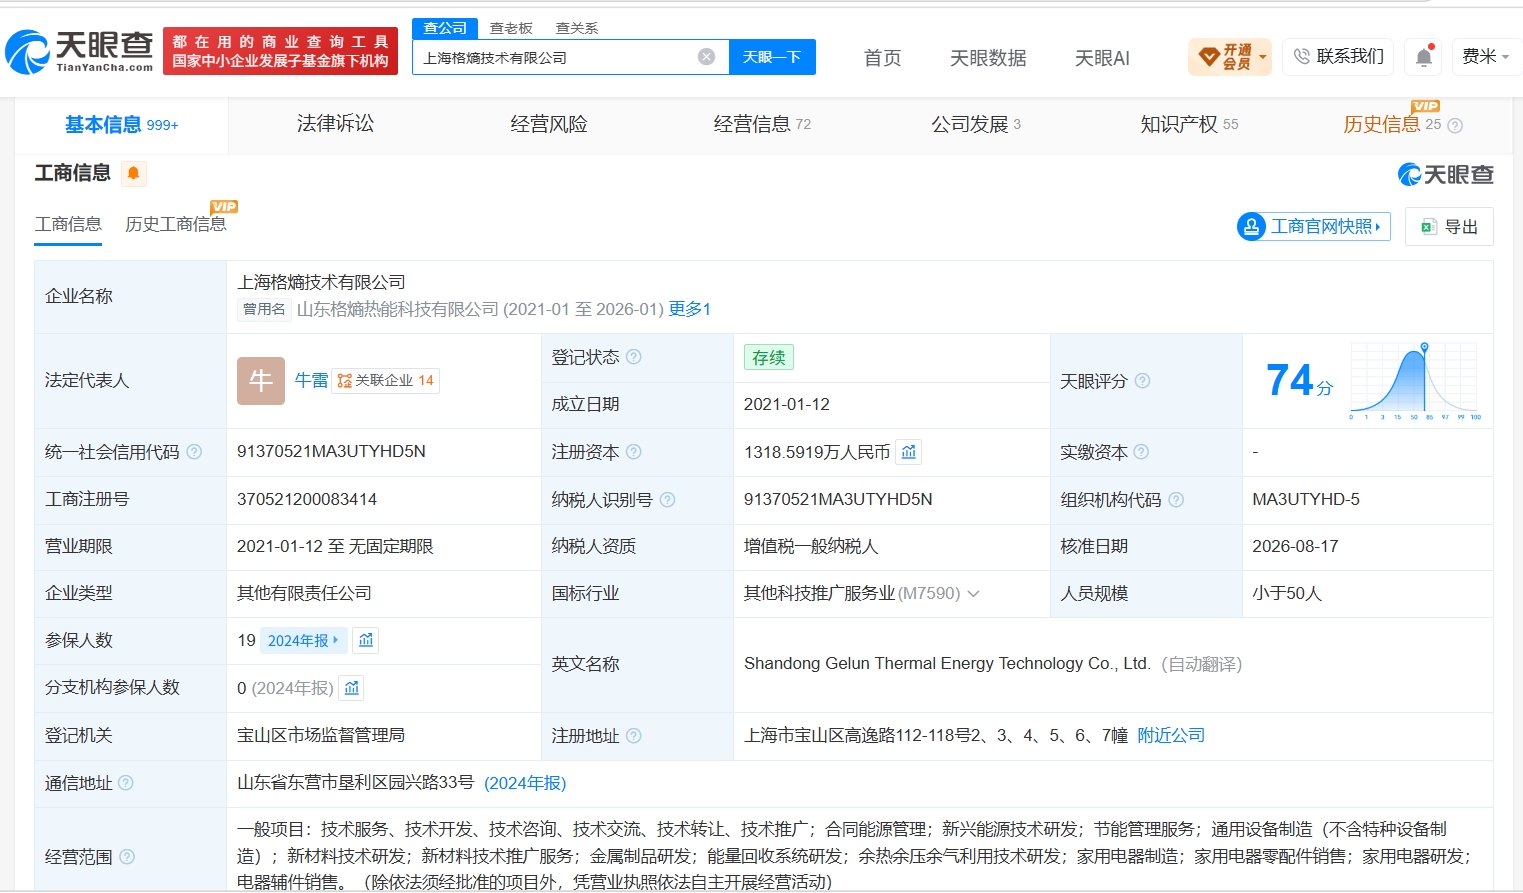Click the 导出 export button

[1449, 227]
